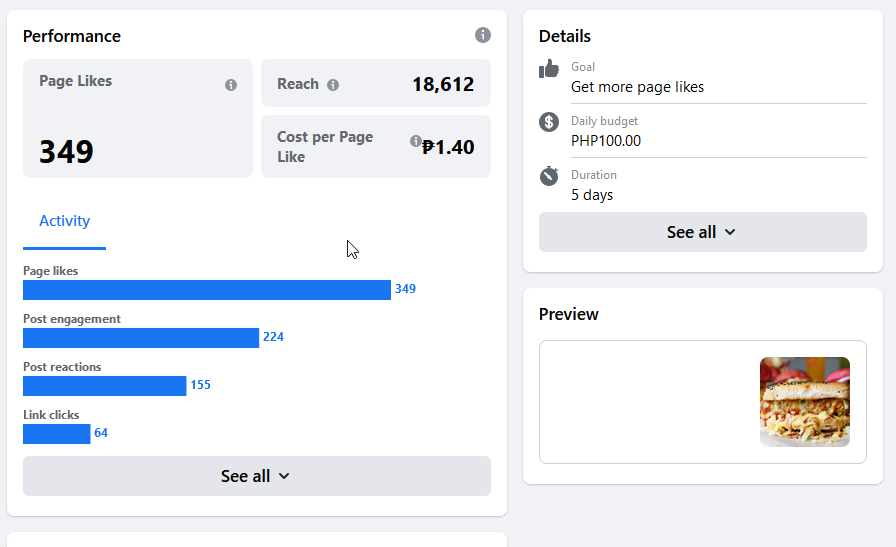Click the Cost per Page Like info icon
Image resolution: width=896 pixels, height=547 pixels.
[x=415, y=142]
